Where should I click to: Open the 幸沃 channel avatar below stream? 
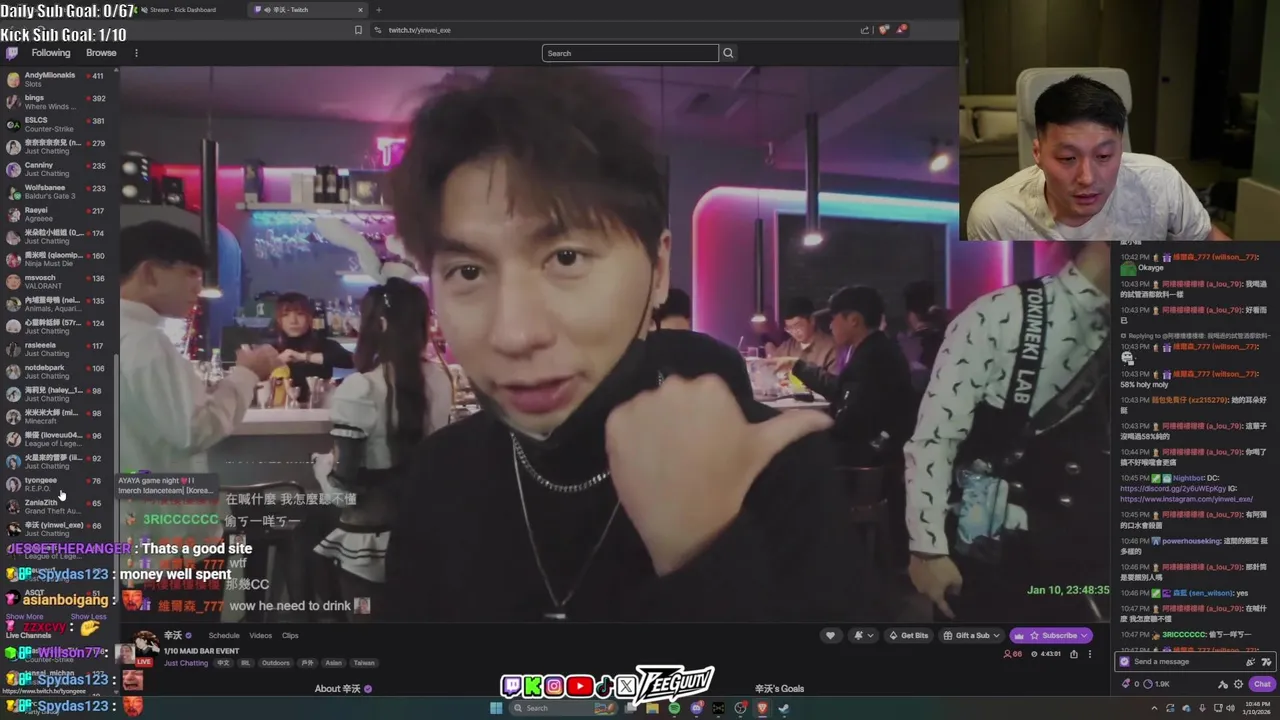[147, 643]
